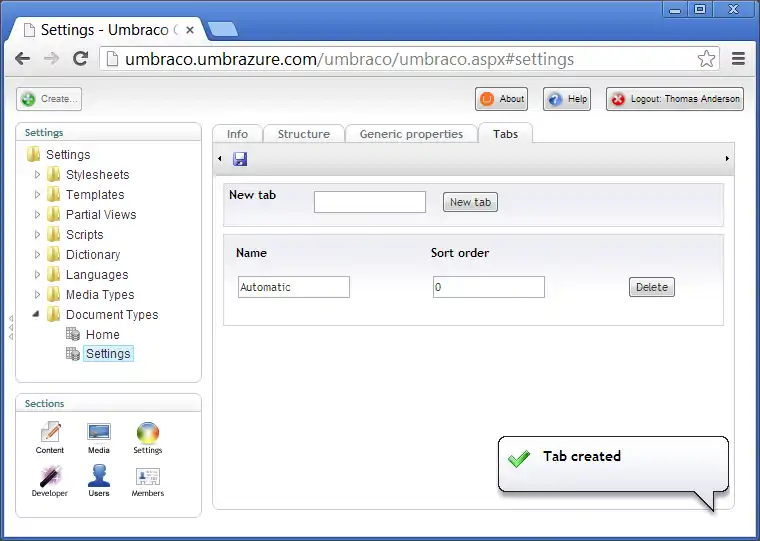
Task: Click the tree panel collapse handle arrows
Action: point(11,328)
